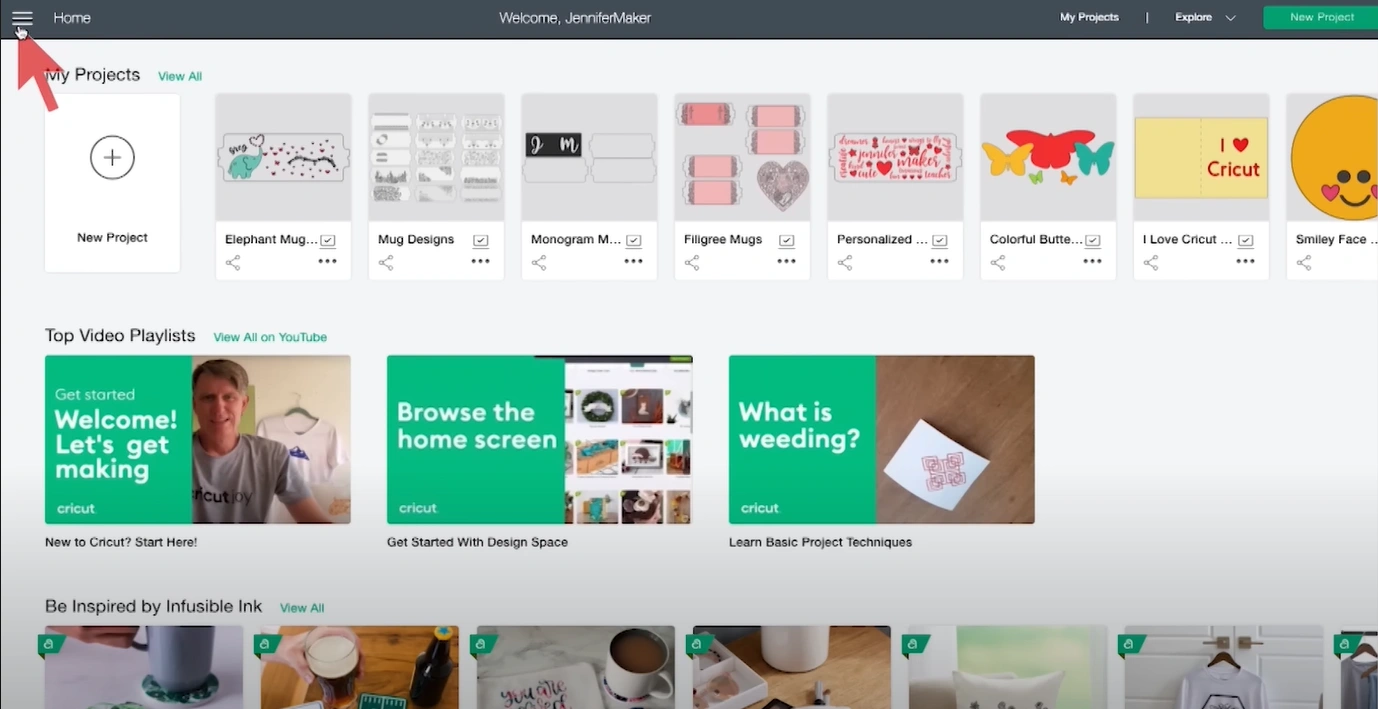
Task: Click 'New to Cricut? Start Here!' caption
Action: coord(121,542)
